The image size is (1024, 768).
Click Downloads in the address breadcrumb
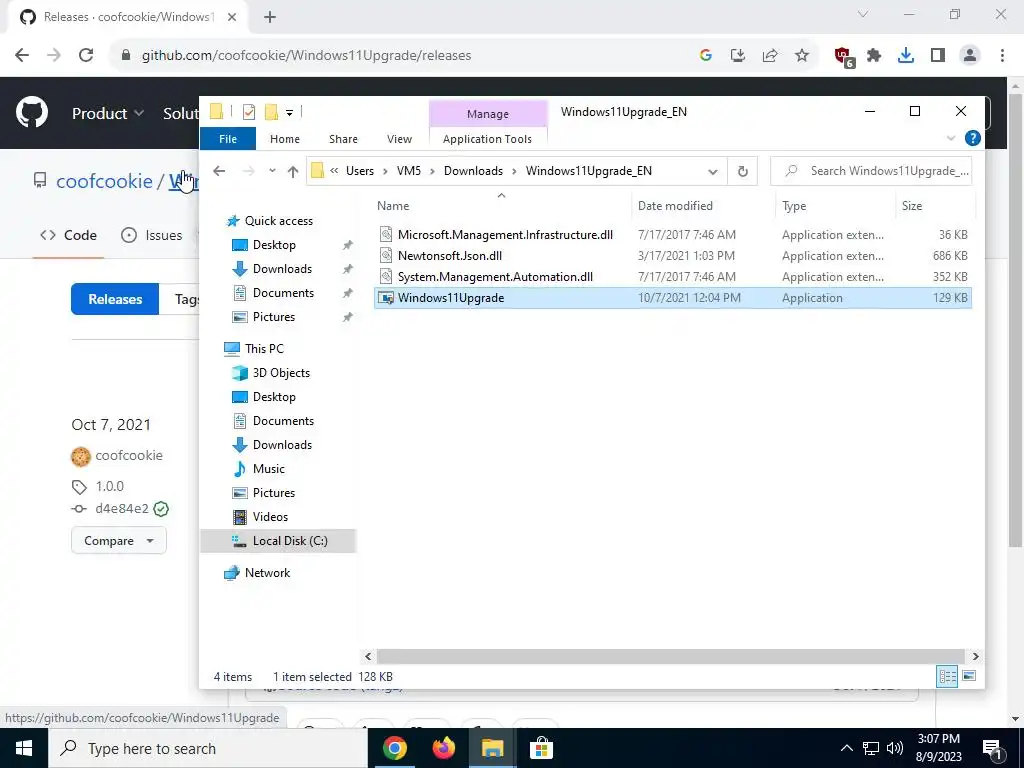click(473, 170)
